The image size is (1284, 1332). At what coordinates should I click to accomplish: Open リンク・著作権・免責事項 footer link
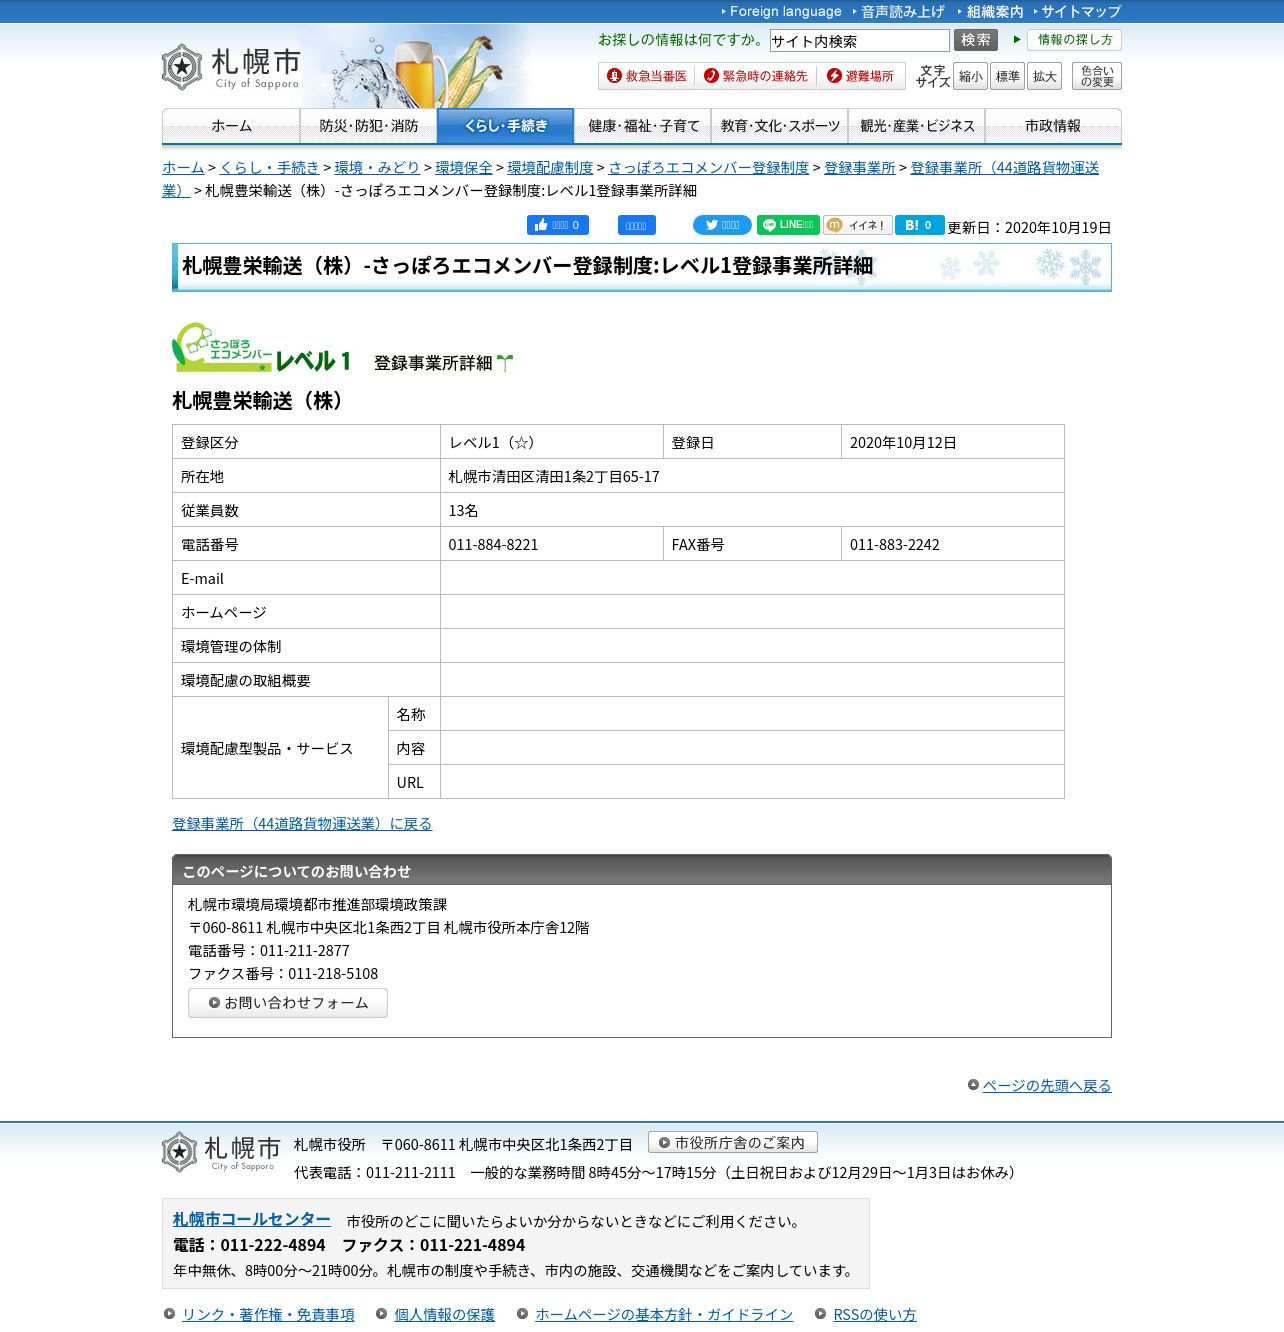[x=268, y=1315]
